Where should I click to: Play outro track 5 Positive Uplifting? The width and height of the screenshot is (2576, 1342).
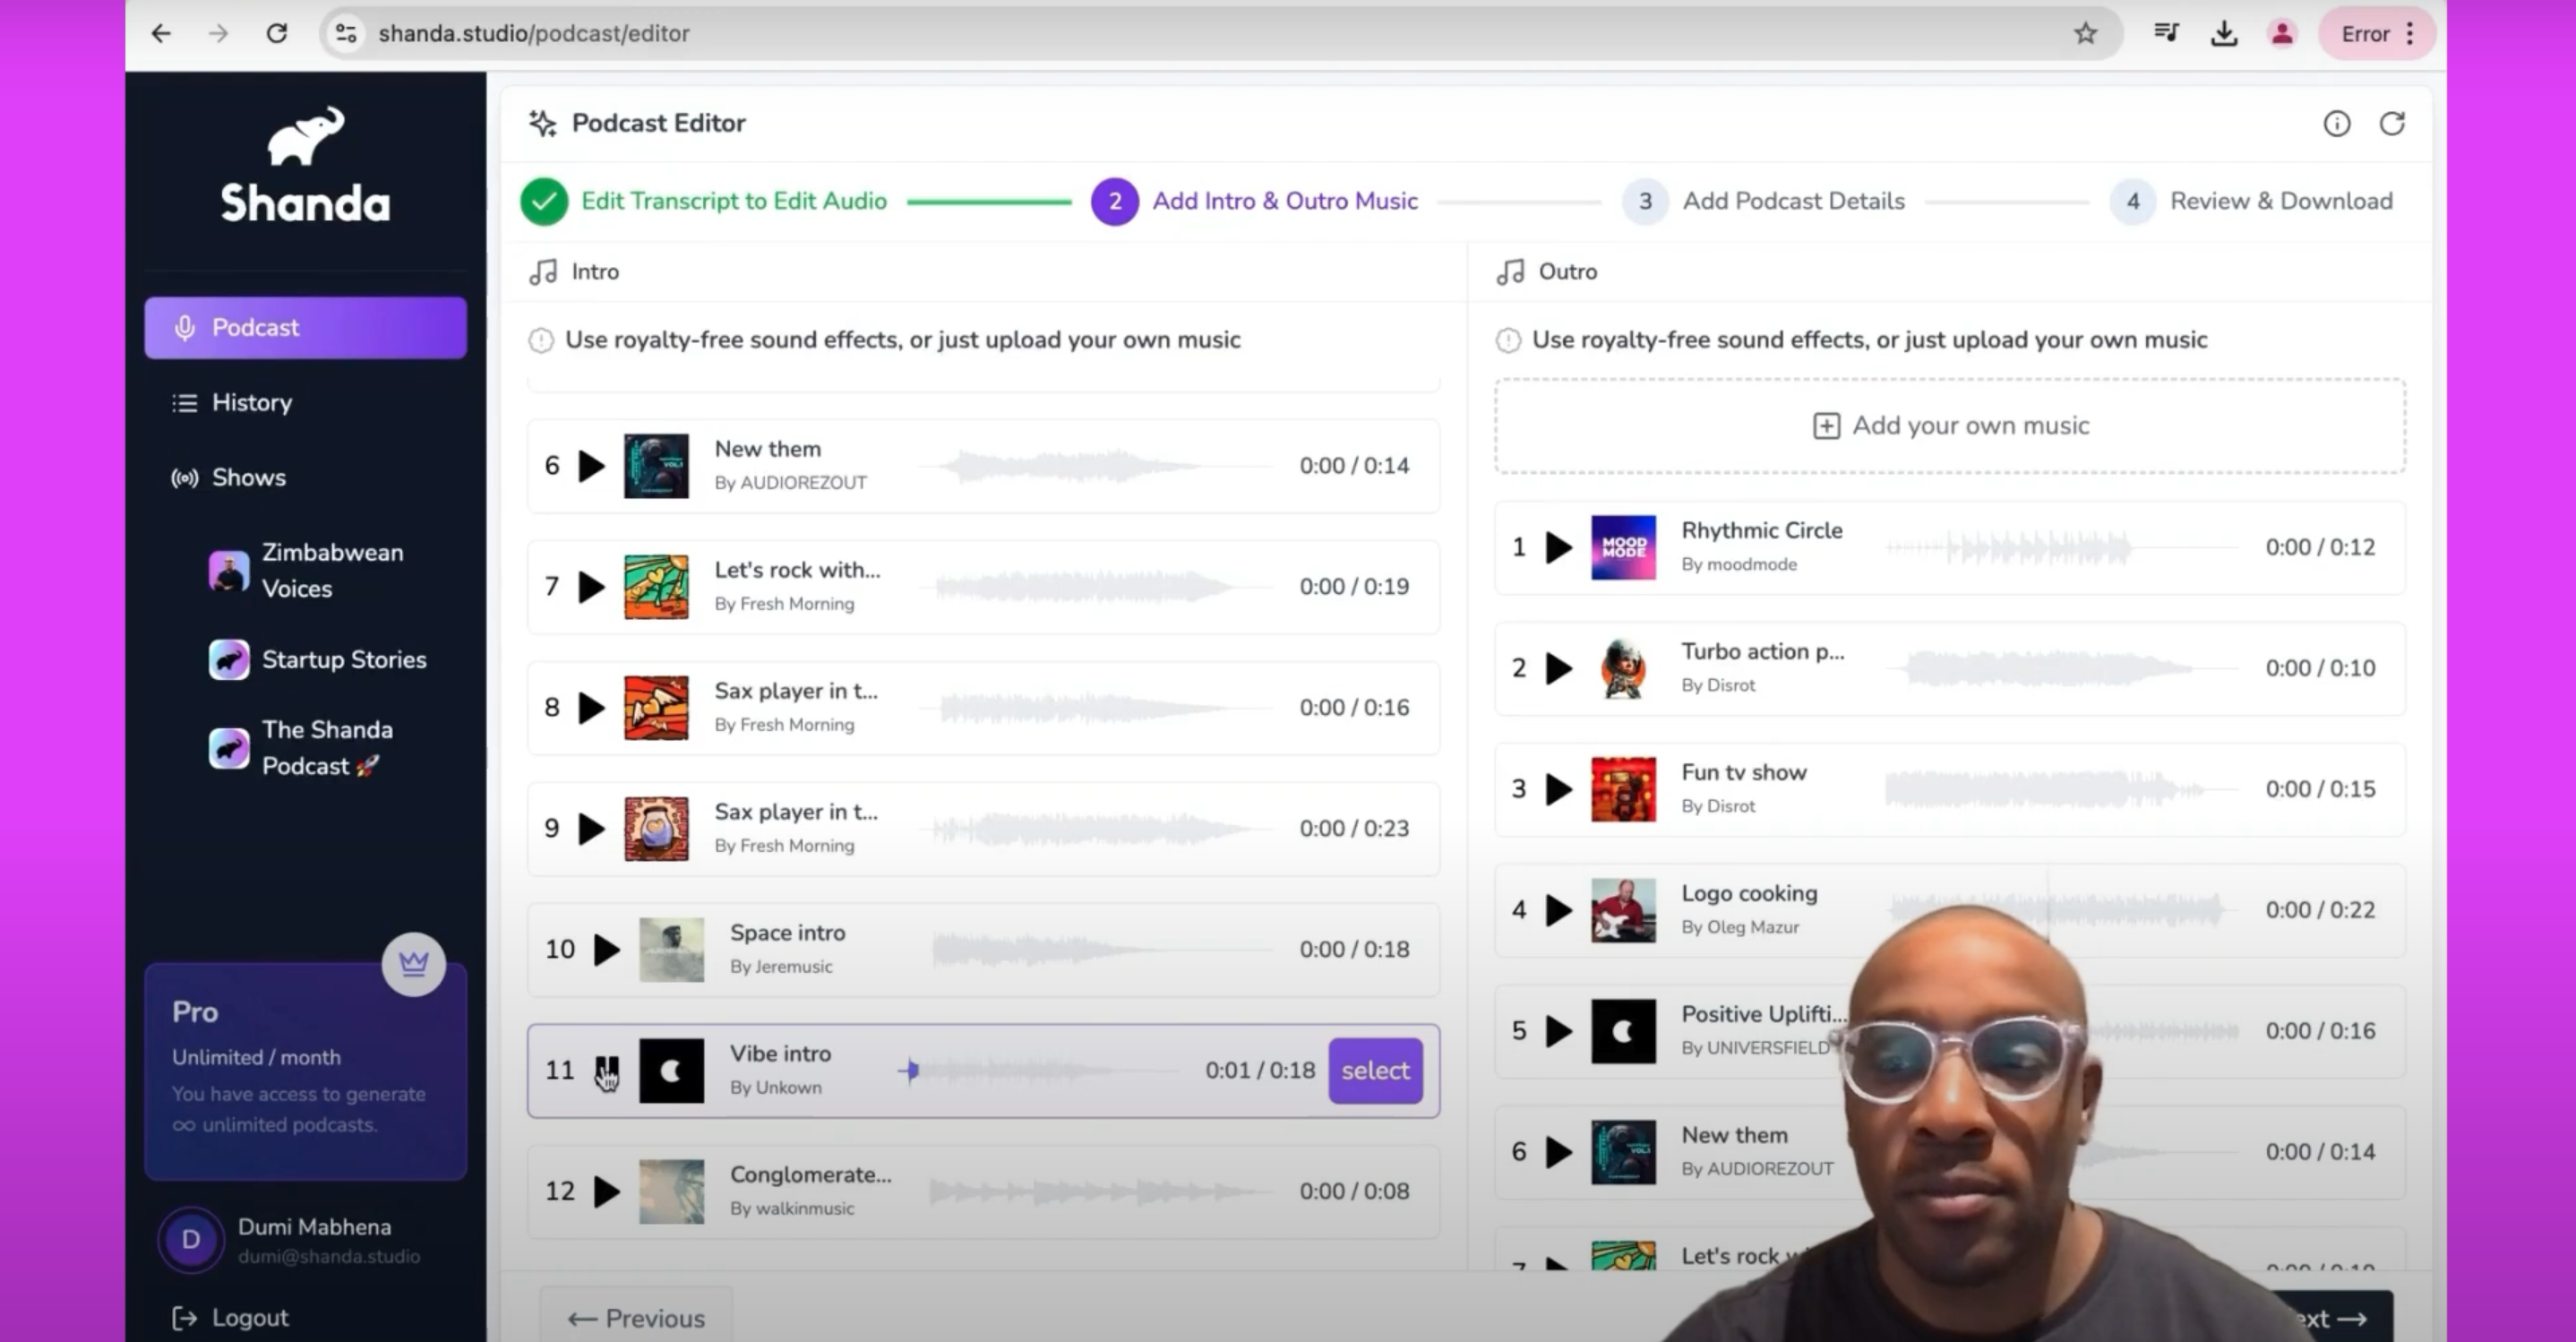1559,1031
